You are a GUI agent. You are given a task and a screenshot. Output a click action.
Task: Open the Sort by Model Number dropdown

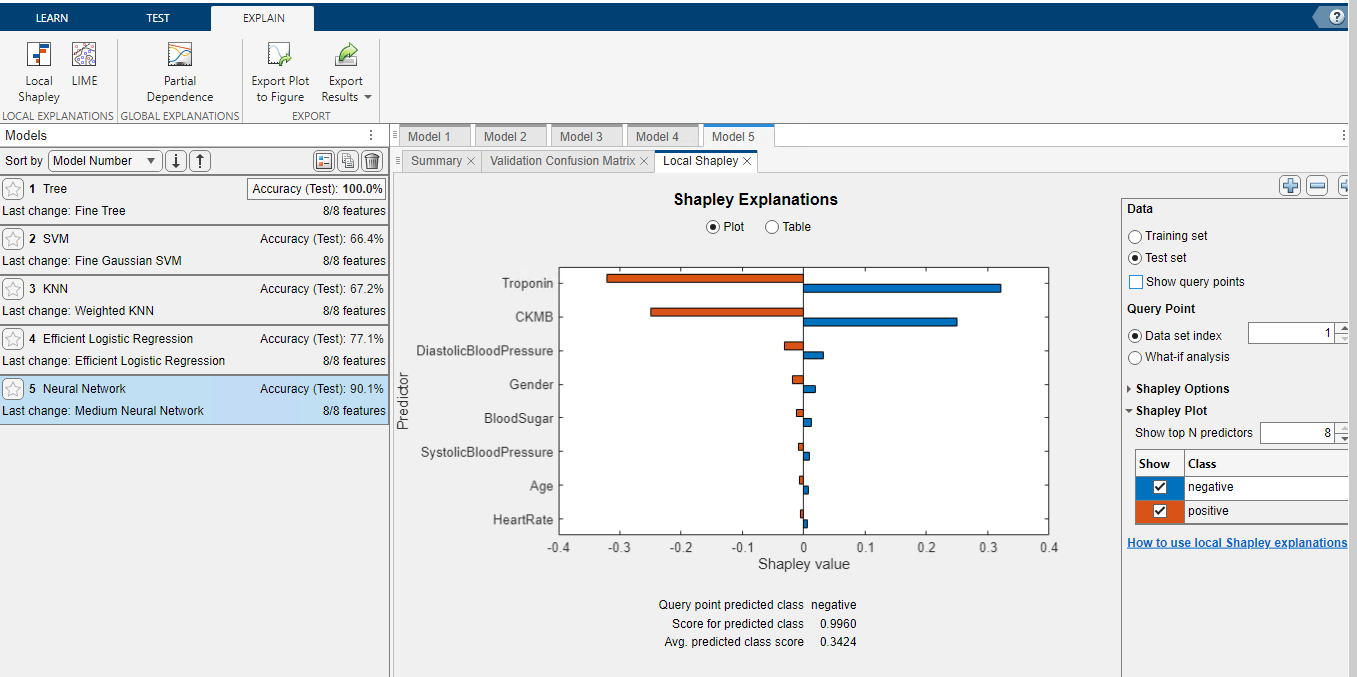(105, 161)
